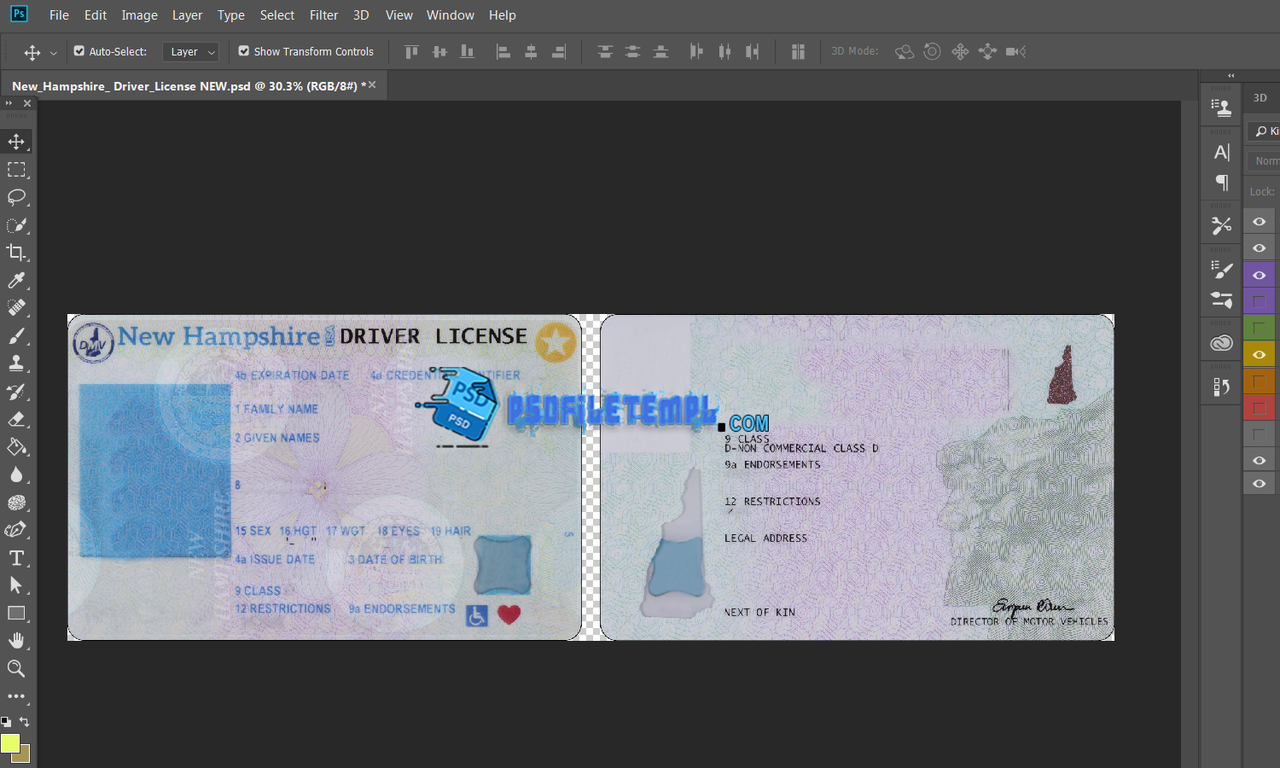This screenshot has height=768, width=1280.
Task: Uncheck Show Transform Controls
Action: [243, 51]
